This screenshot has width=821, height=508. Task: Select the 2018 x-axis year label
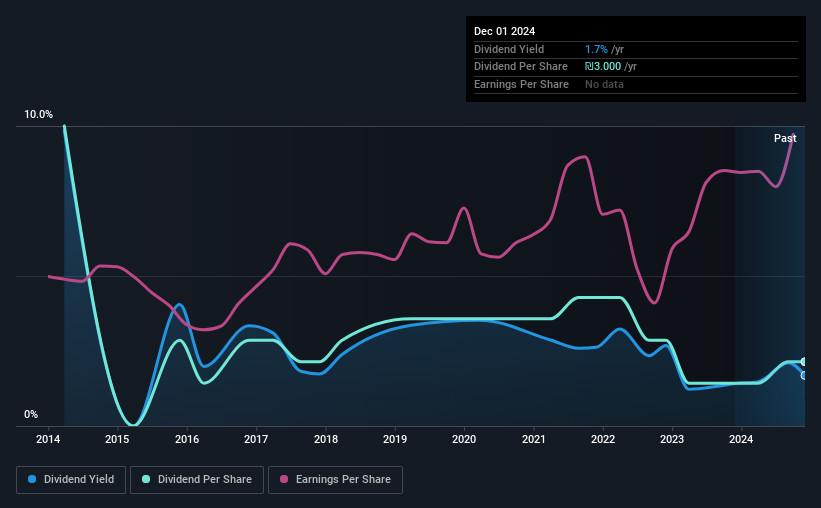[326, 439]
